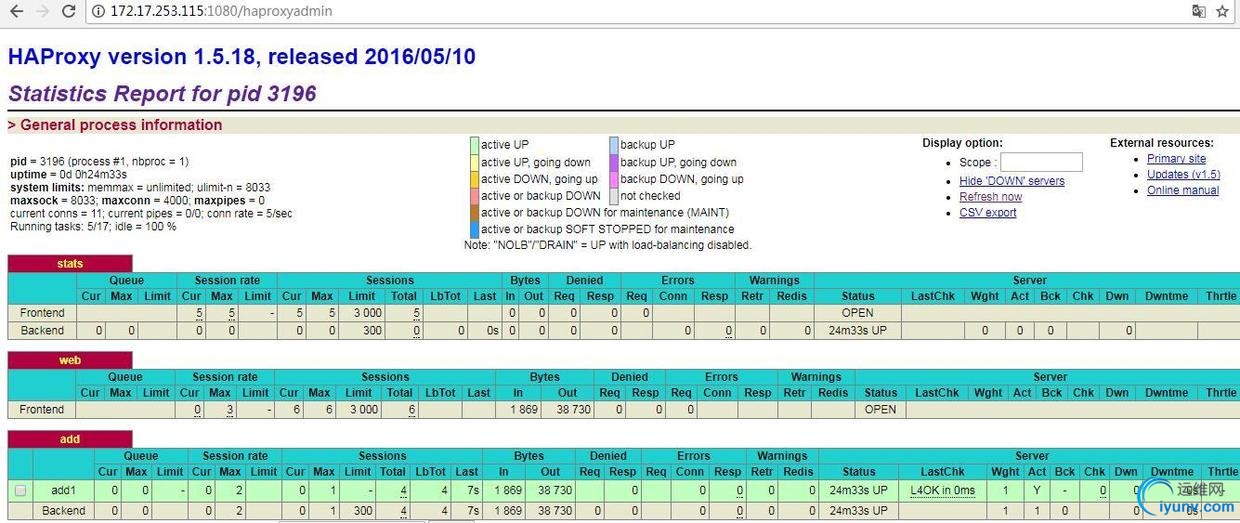Click the 'active UP' green legend swatch

[474, 145]
